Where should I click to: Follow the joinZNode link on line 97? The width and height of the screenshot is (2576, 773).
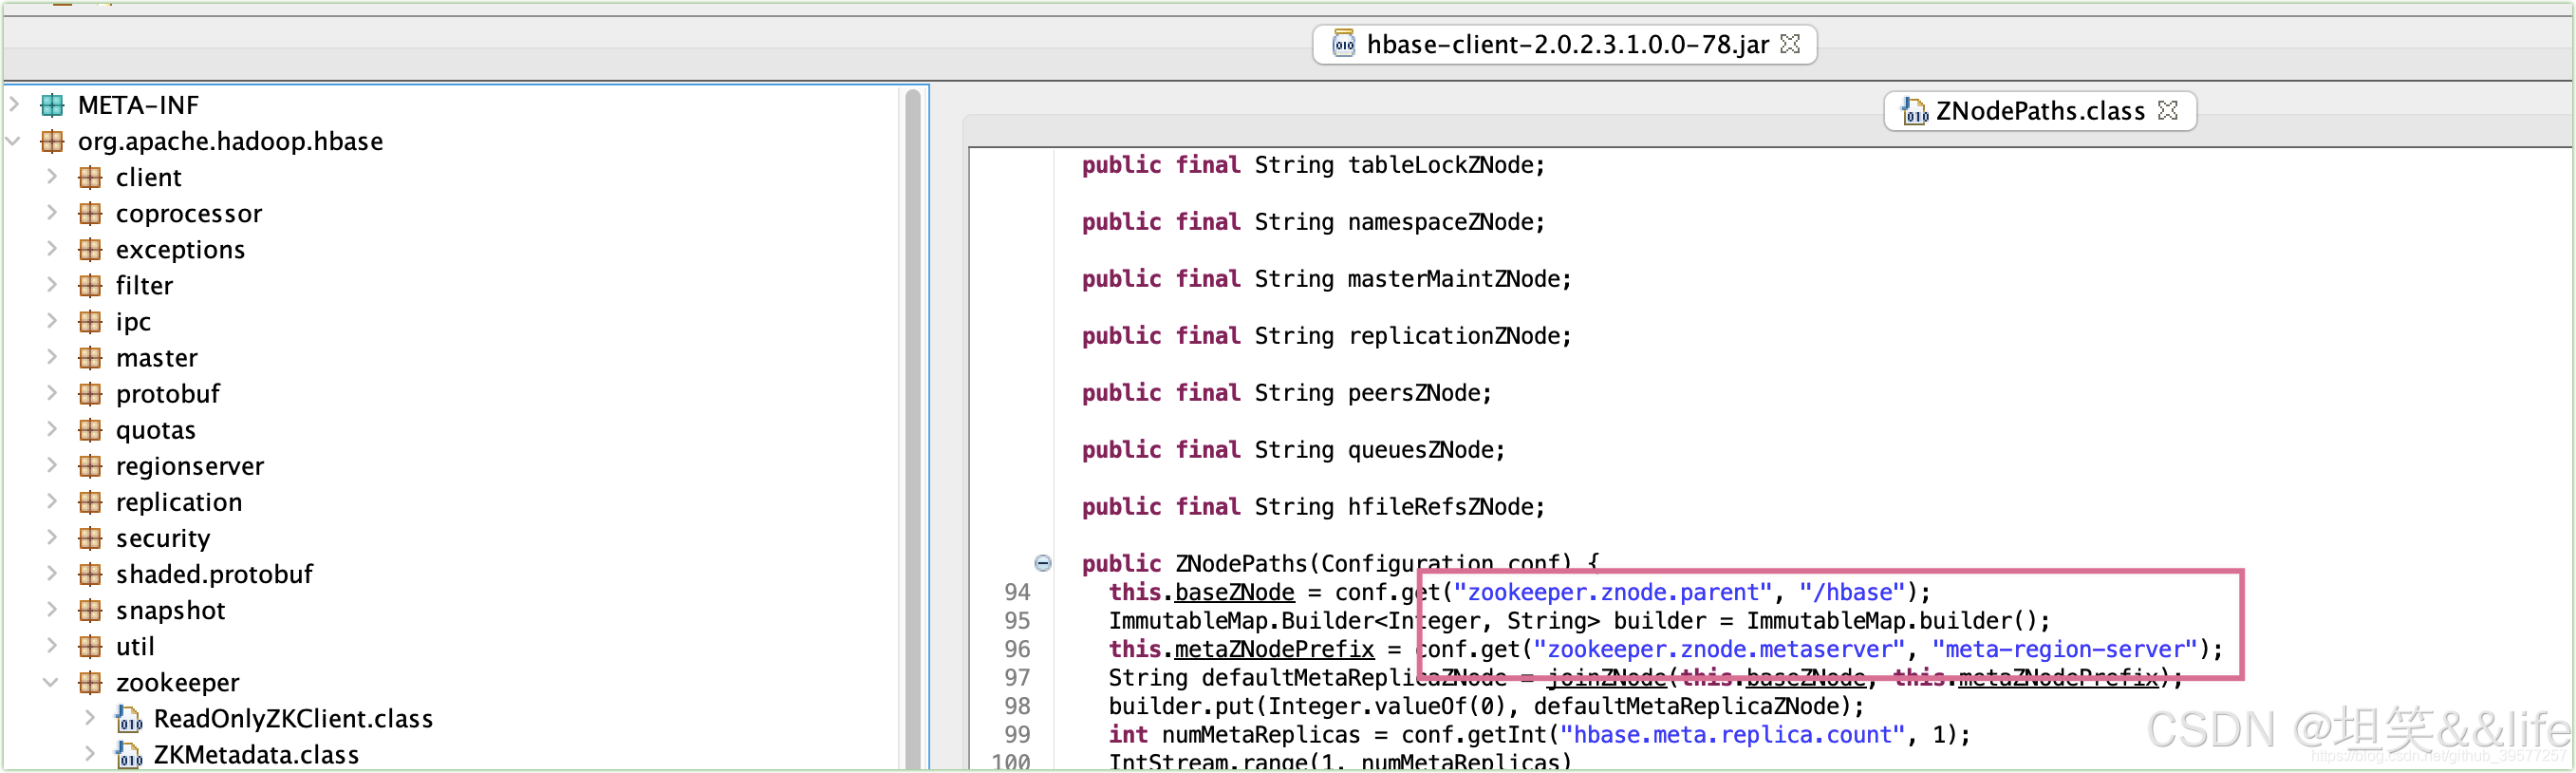coord(1606,677)
